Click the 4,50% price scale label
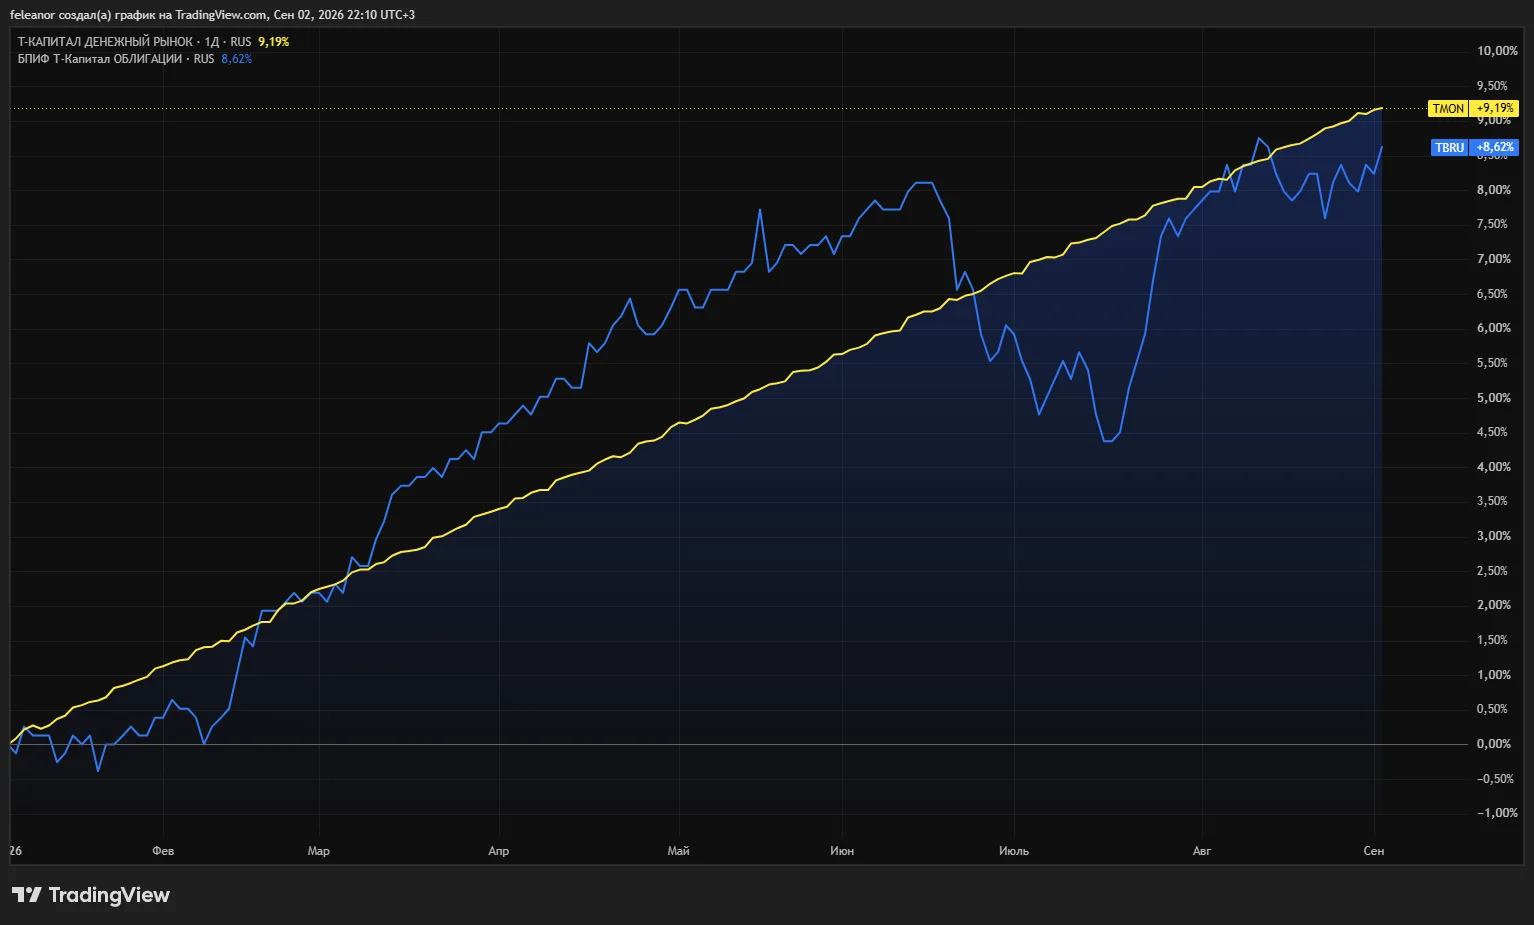This screenshot has height=925, width=1534. tap(1492, 432)
